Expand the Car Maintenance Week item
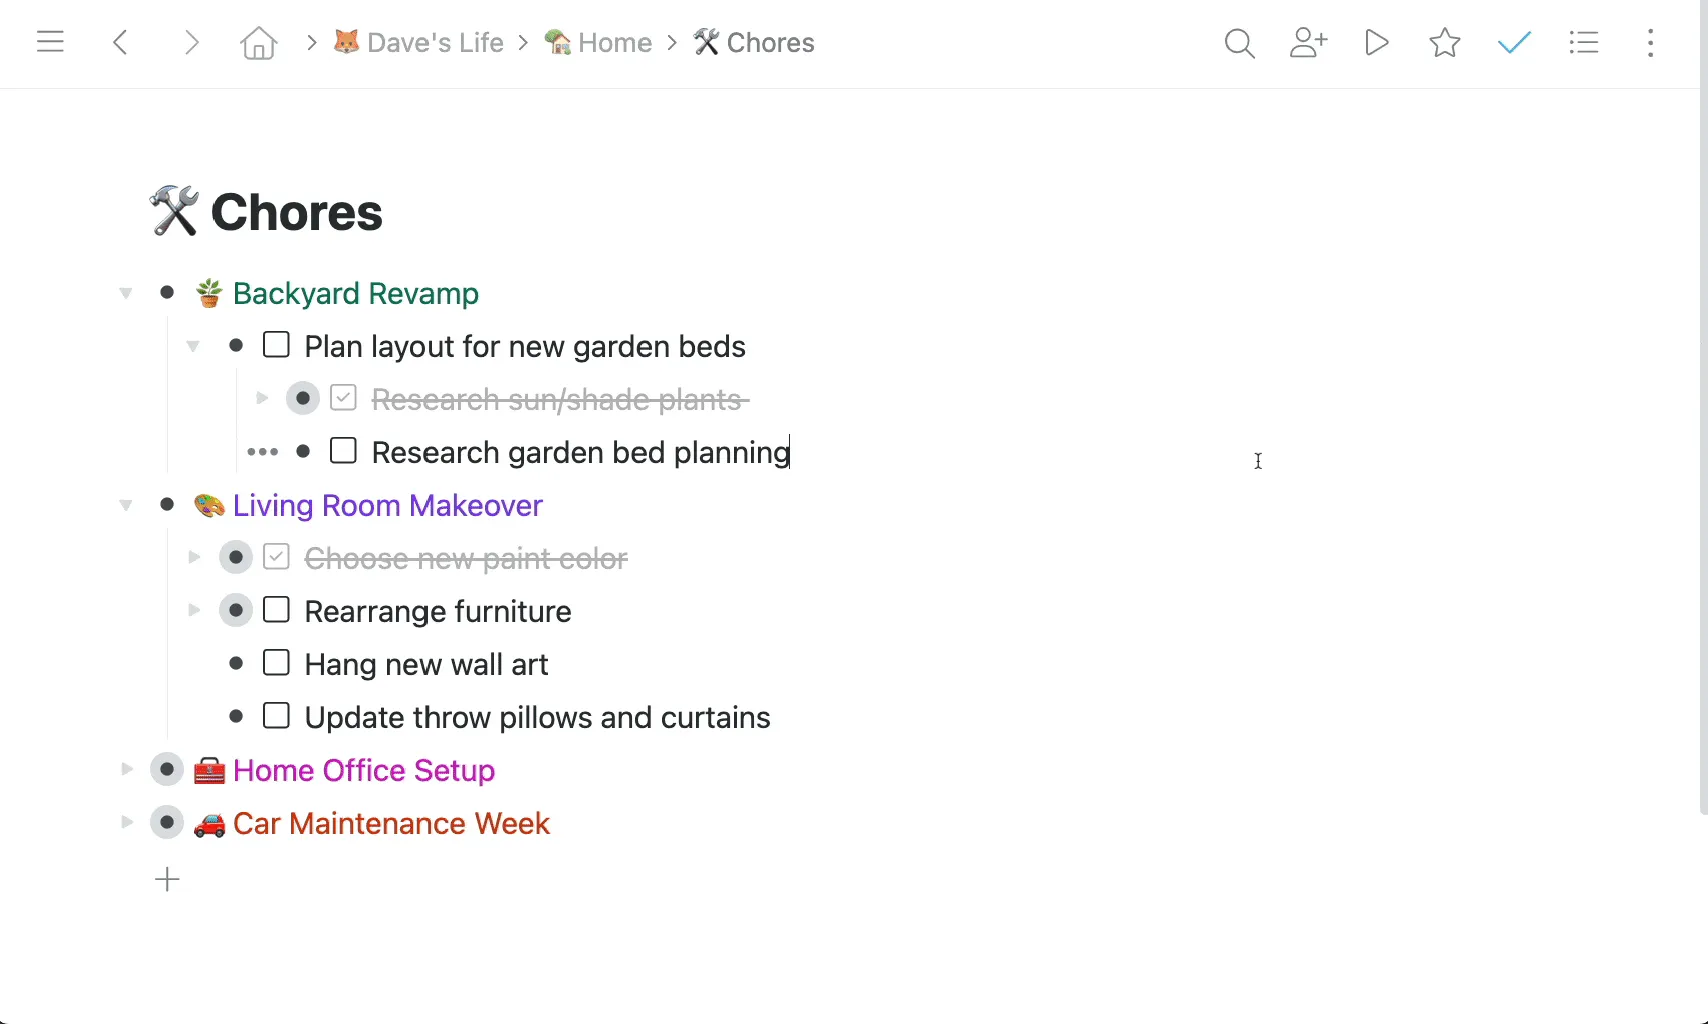The height and width of the screenshot is (1024, 1708). point(126,822)
